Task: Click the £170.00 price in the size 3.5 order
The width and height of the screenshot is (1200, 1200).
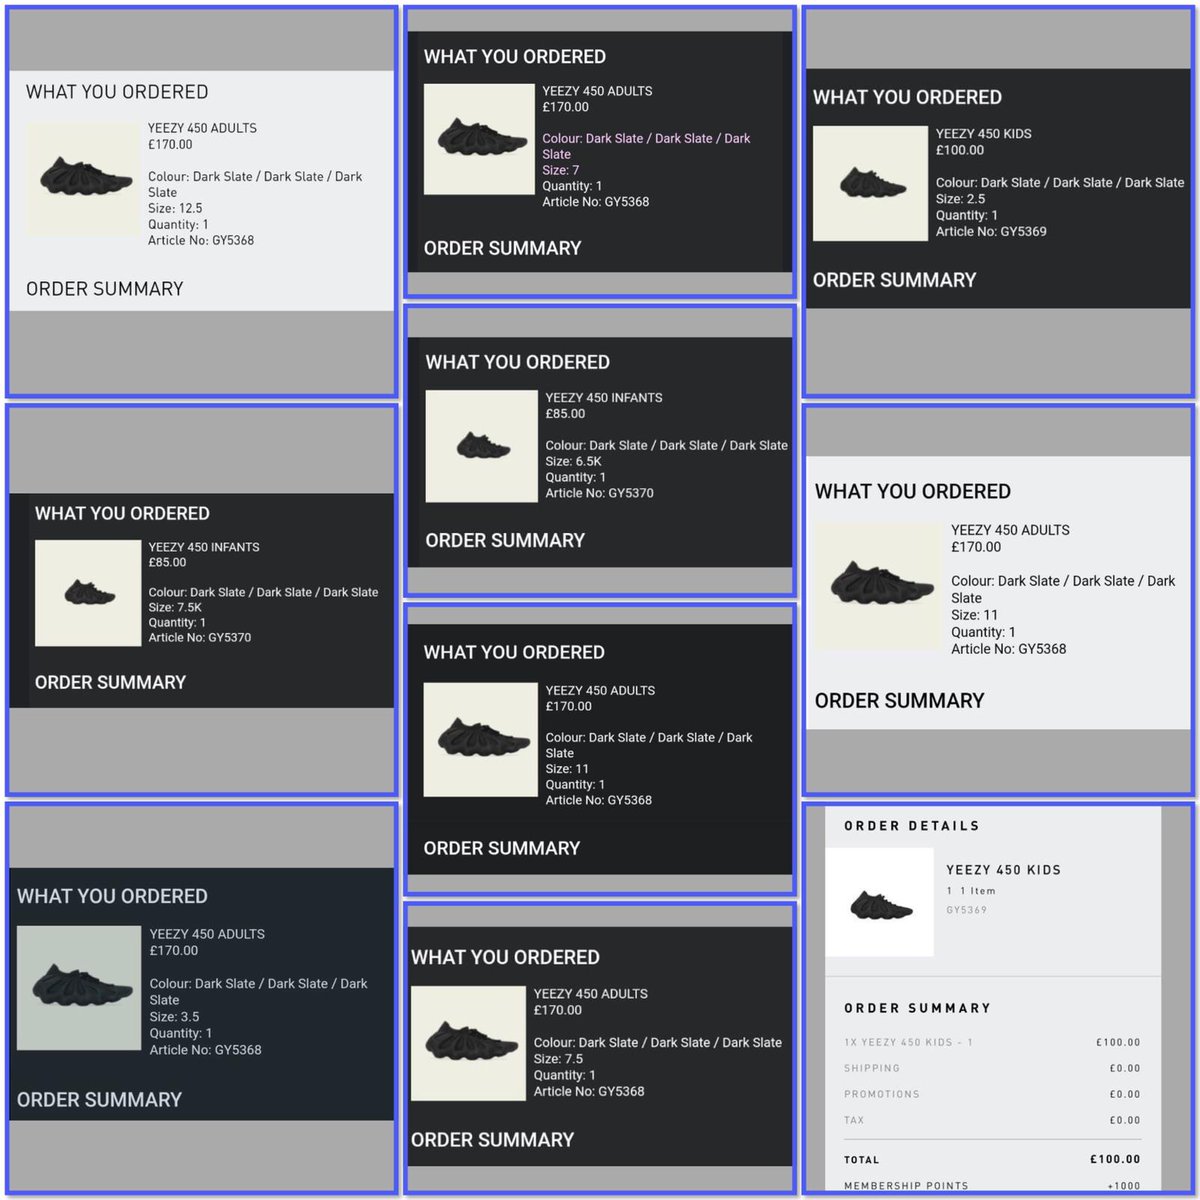Action: [174, 951]
